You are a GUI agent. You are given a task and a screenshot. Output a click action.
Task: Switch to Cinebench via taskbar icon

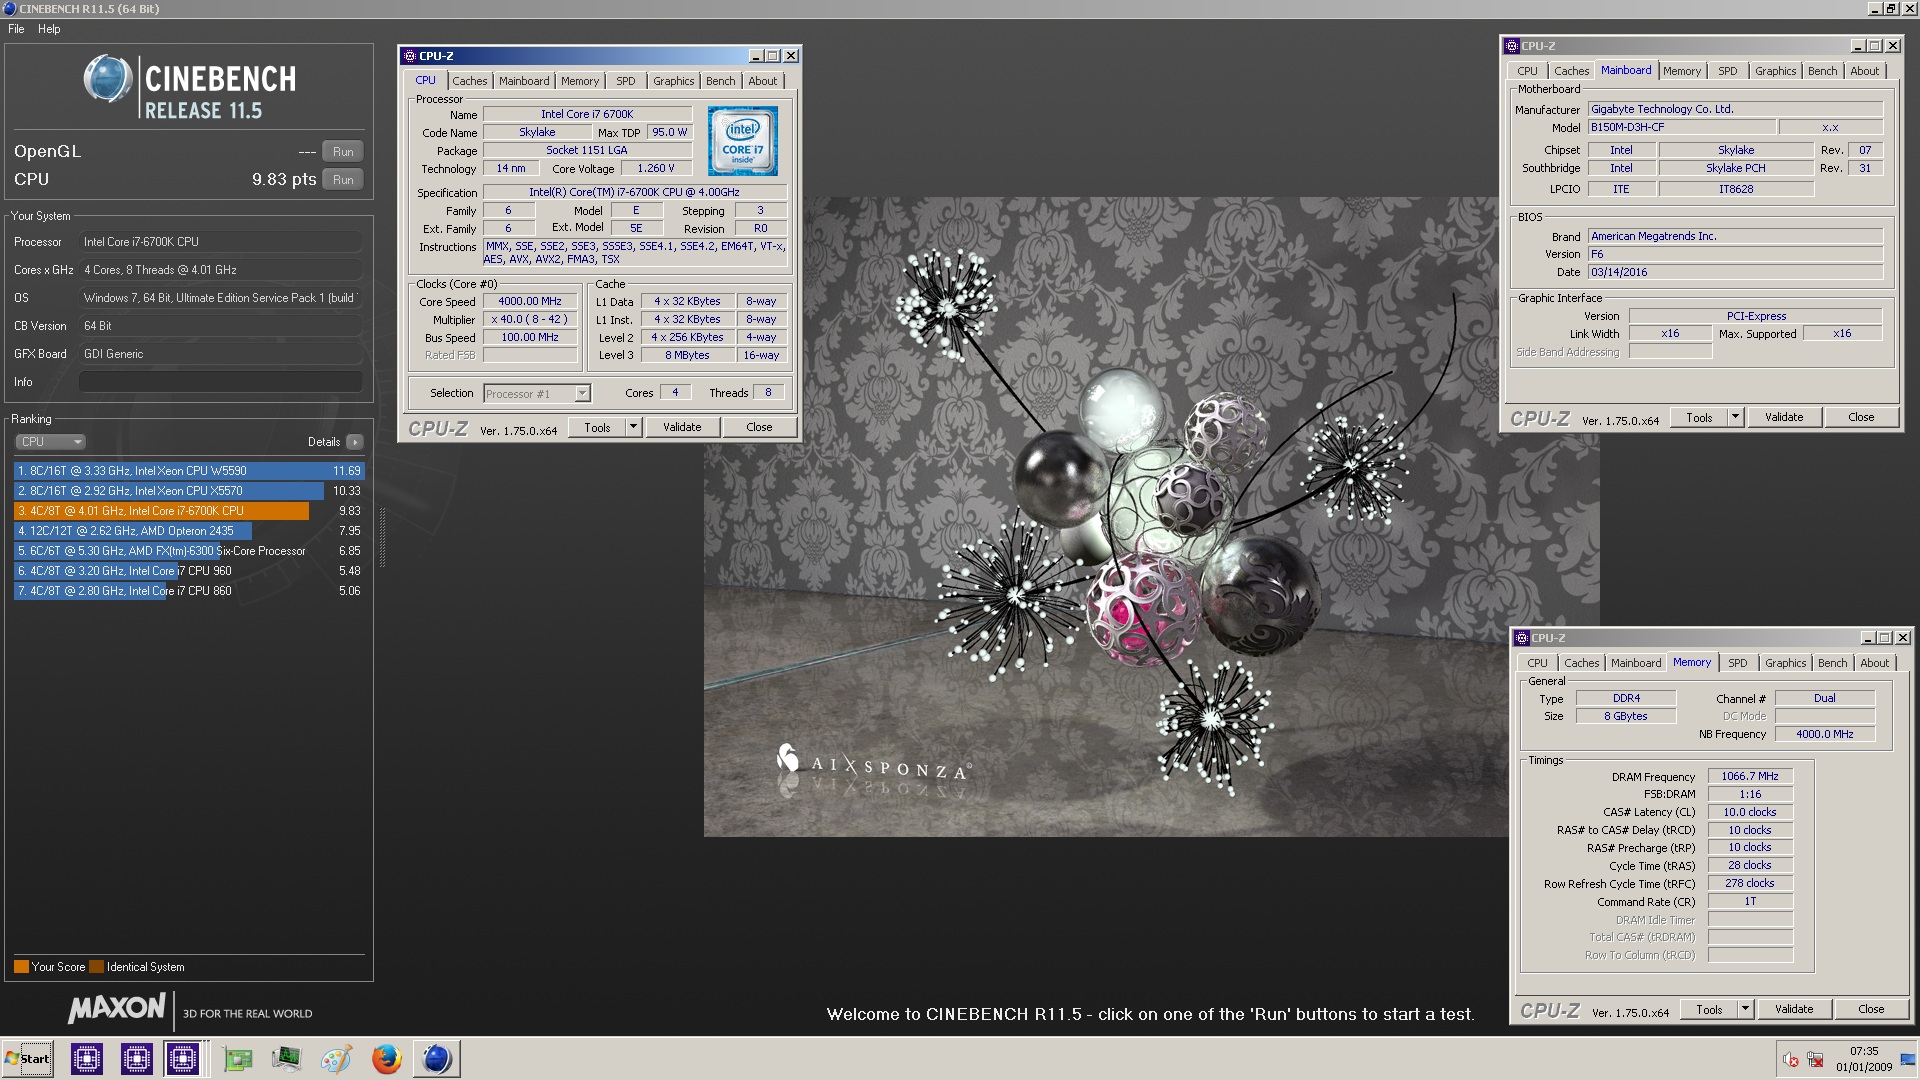[x=437, y=1059]
